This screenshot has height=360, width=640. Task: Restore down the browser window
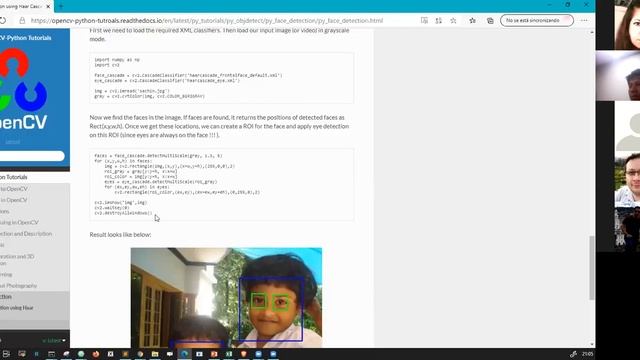pyautogui.click(x=568, y=4)
